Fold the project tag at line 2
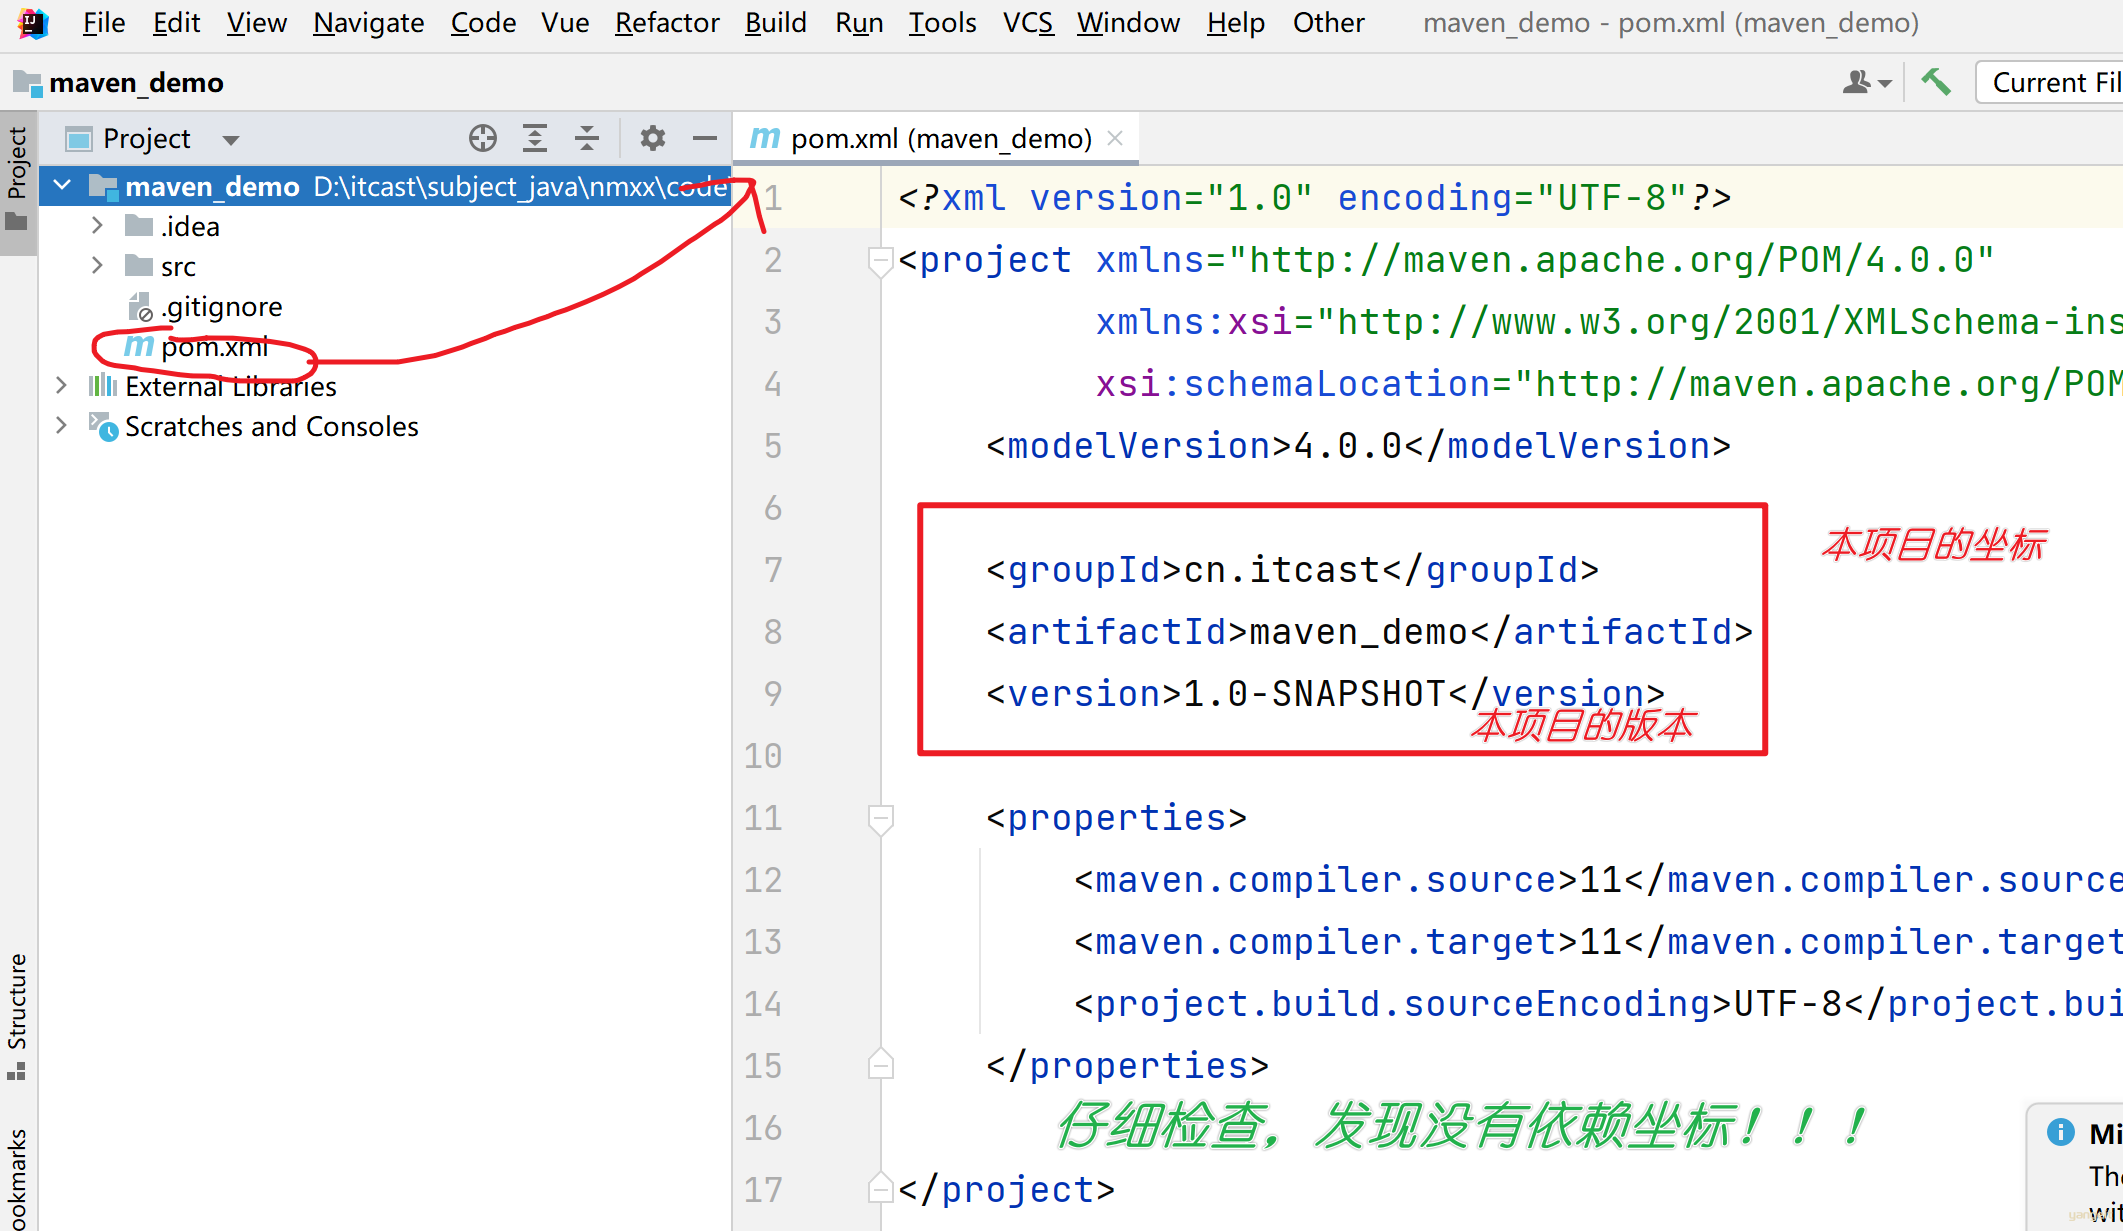The width and height of the screenshot is (2123, 1231). [880, 261]
